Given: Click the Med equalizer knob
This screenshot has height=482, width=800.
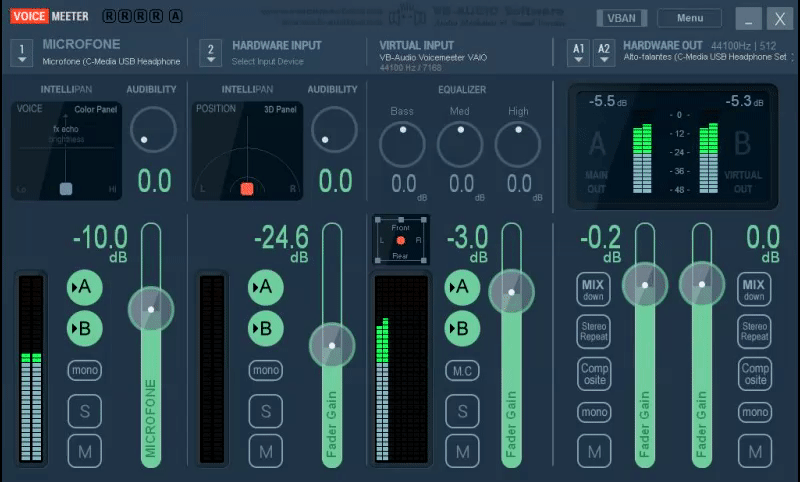Looking at the screenshot, I should pos(460,144).
